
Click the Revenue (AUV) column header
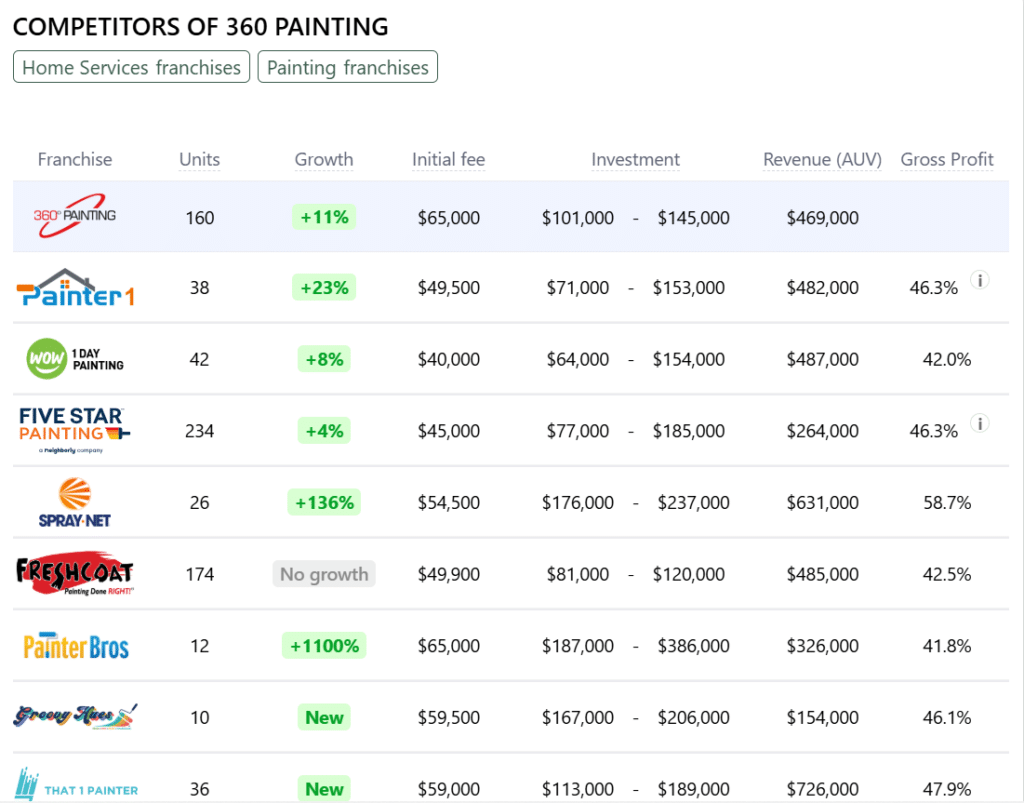822,159
